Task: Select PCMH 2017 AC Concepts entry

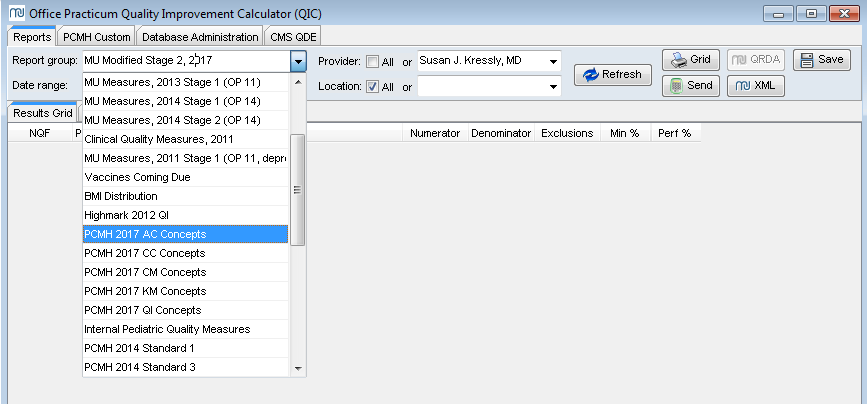Action: 186,234
